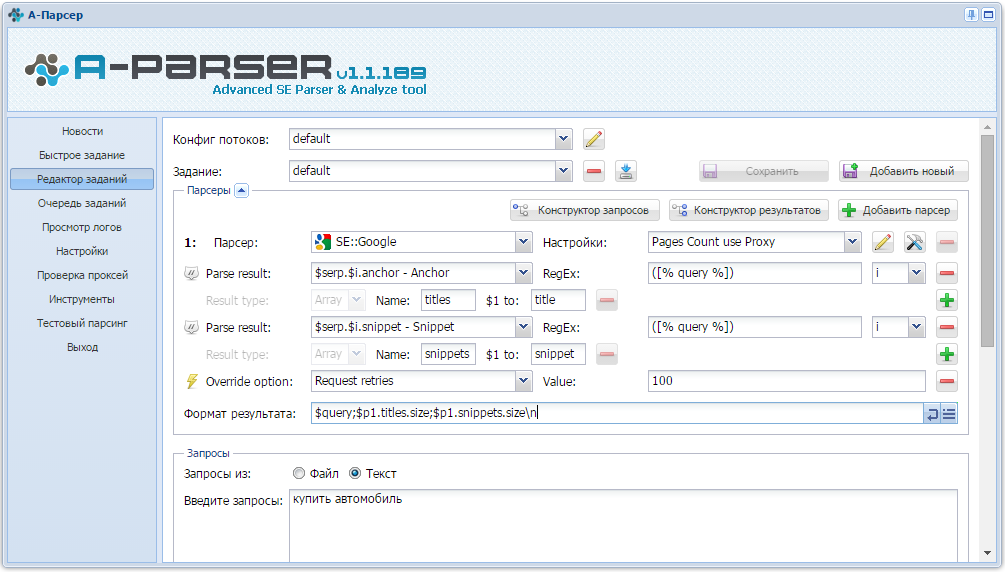Remove the Snippet parse result row
The height and width of the screenshot is (572, 1005).
click(947, 327)
